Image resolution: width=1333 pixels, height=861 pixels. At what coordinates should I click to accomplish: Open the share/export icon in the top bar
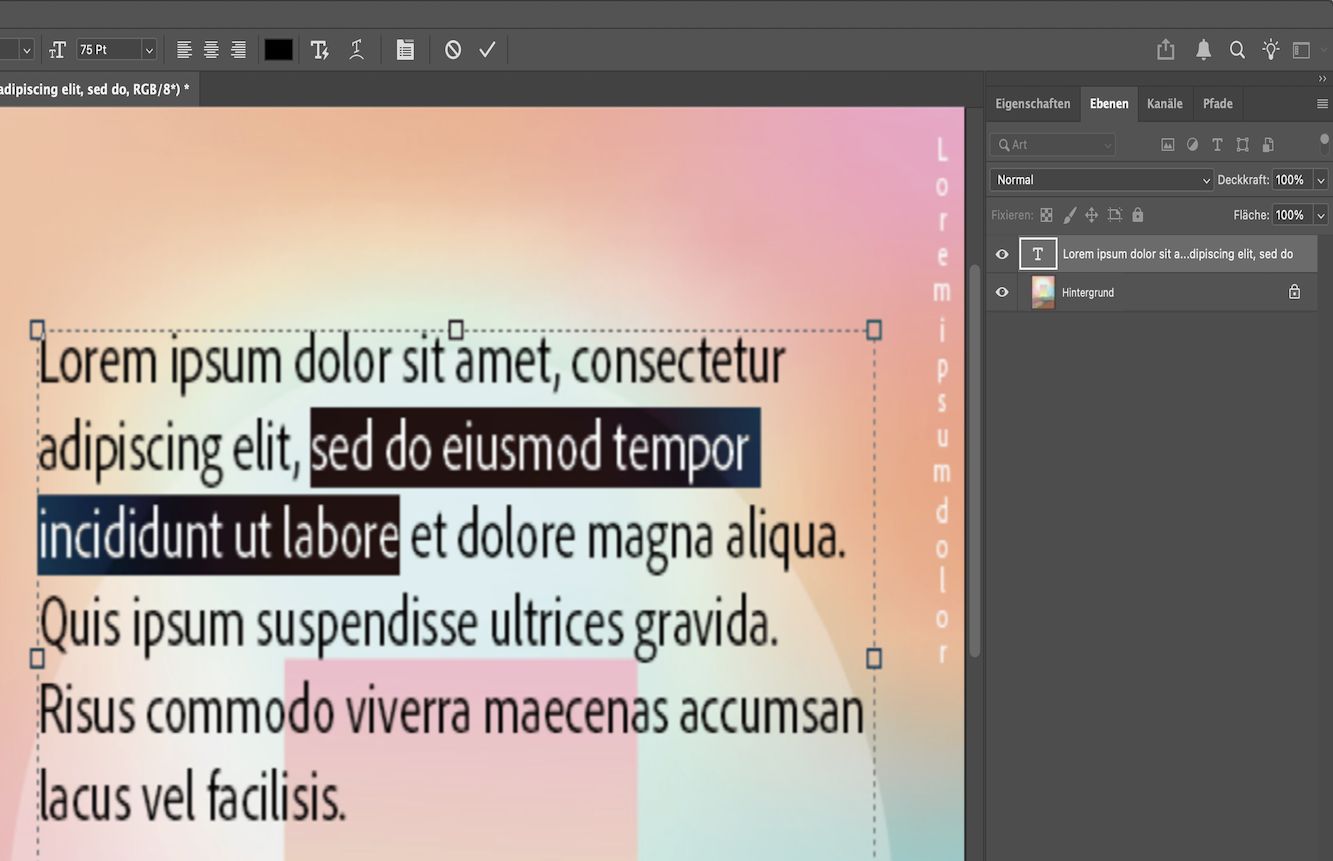(x=1165, y=49)
